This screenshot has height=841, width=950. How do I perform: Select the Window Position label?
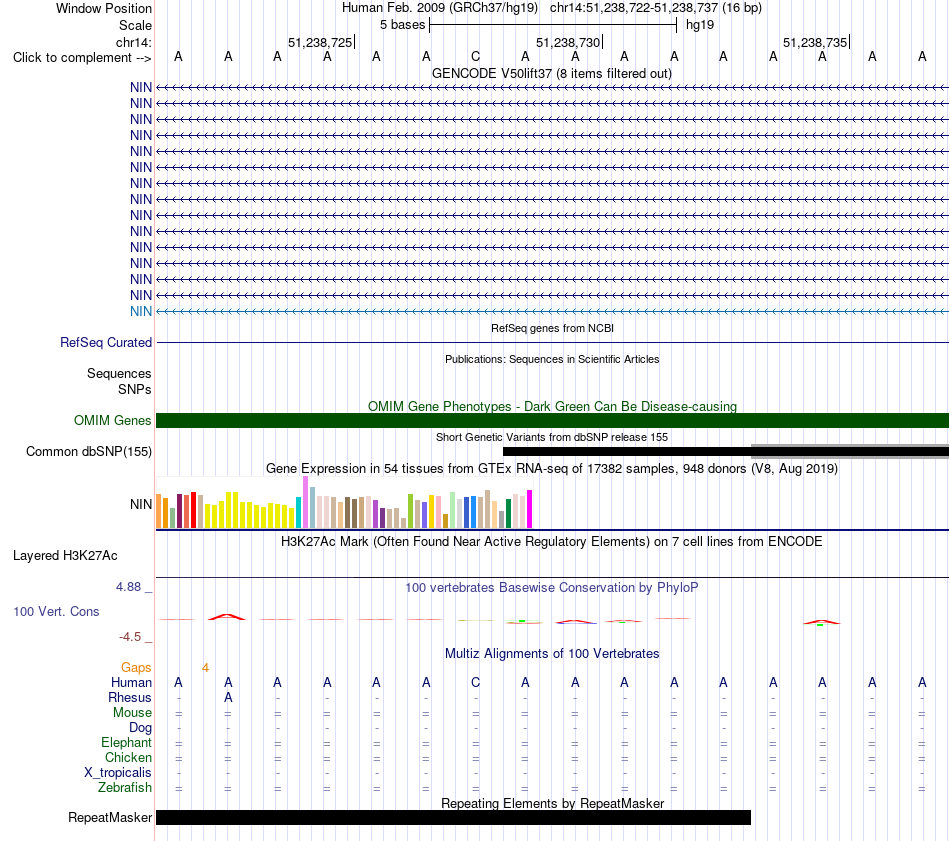(x=104, y=8)
